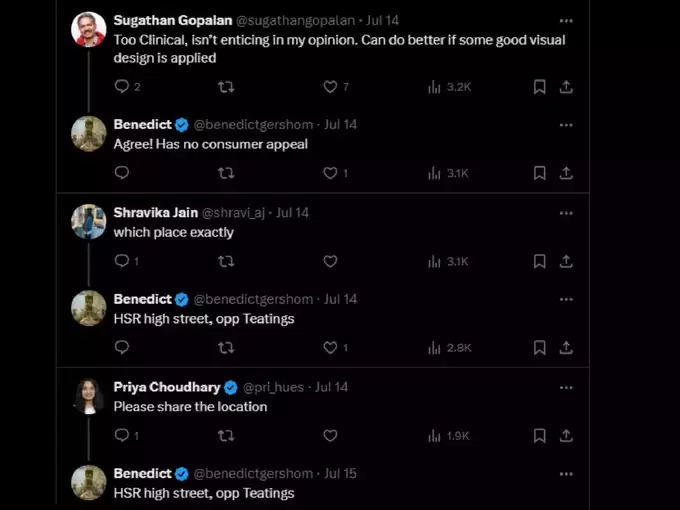Open Priya Choudhary's profile name
680x510 pixels.
[x=167, y=387]
